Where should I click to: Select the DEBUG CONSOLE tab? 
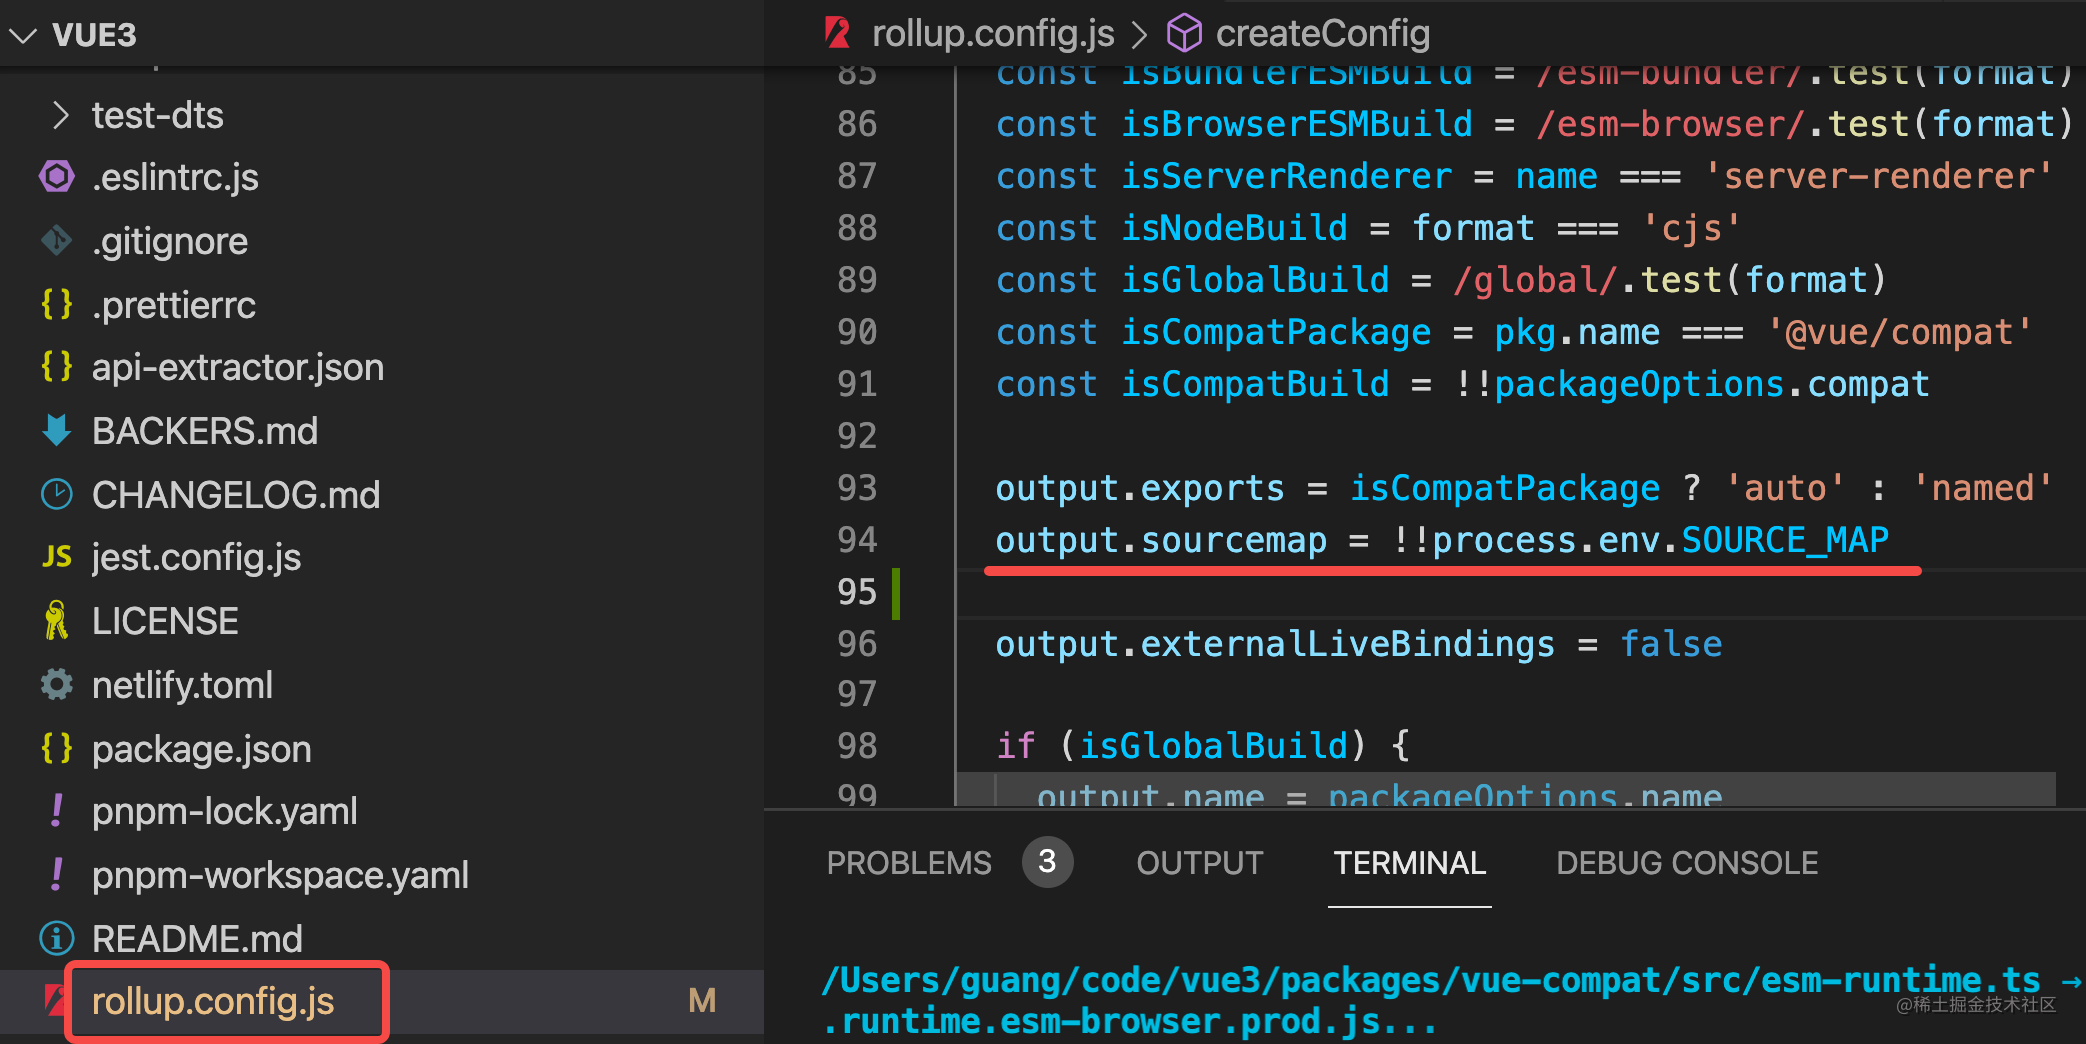[x=1686, y=862]
